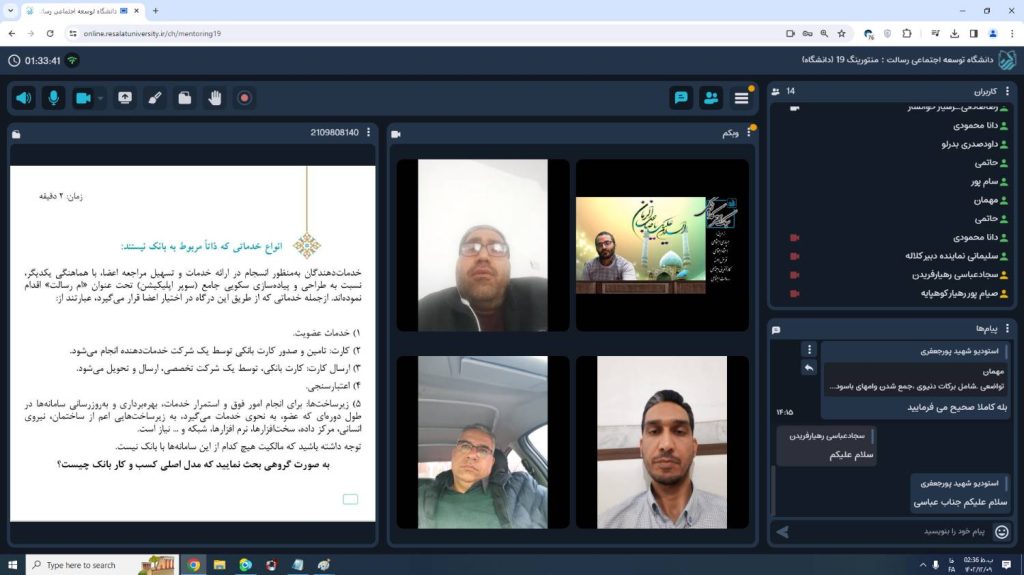Select the whiteboard brush tool

(155, 98)
